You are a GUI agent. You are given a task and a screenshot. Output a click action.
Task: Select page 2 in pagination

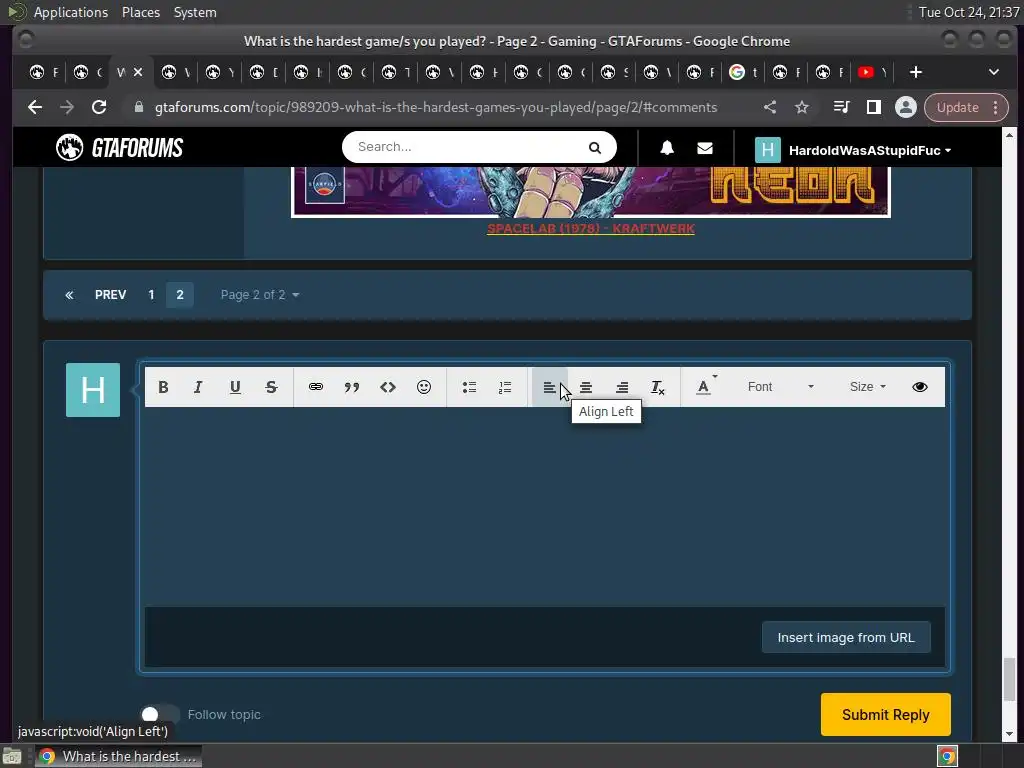(x=180, y=295)
